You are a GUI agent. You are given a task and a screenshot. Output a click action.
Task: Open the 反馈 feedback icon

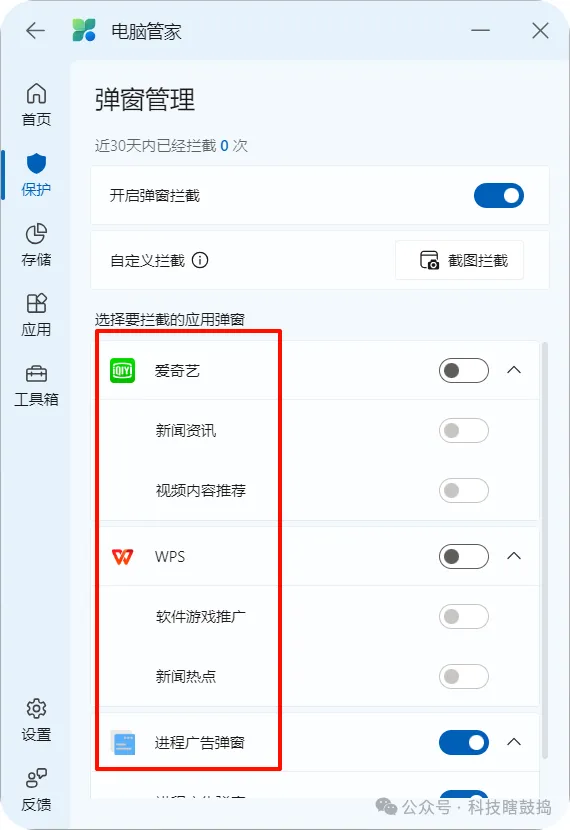tap(36, 778)
